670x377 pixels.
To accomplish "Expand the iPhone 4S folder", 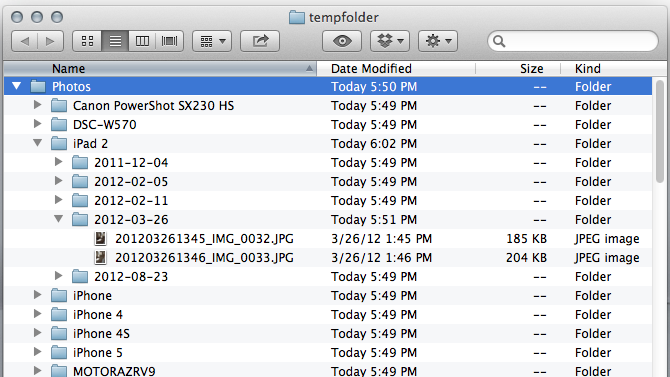I will point(38,333).
